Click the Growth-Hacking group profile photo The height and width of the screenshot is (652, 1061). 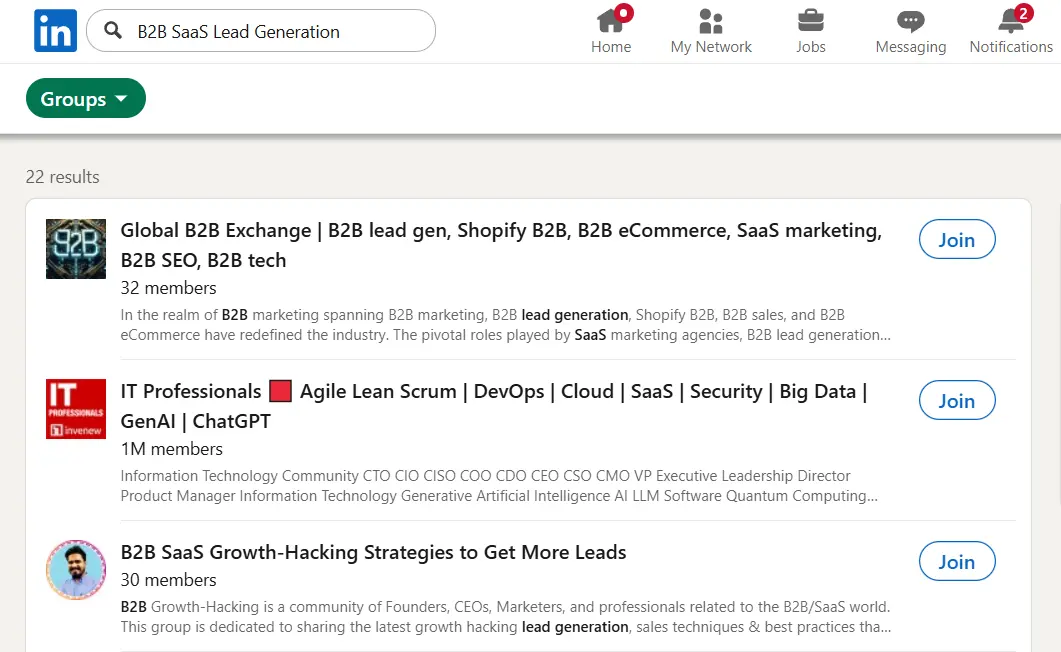76,569
